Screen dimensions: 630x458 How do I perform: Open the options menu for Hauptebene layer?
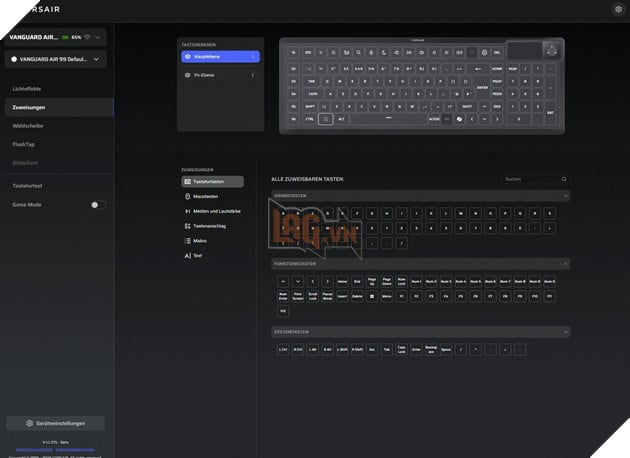point(252,57)
